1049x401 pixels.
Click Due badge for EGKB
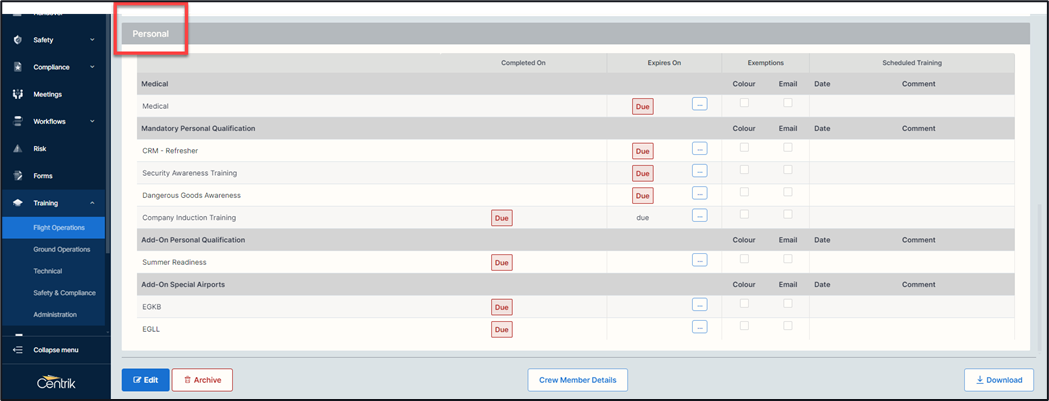[x=502, y=307]
